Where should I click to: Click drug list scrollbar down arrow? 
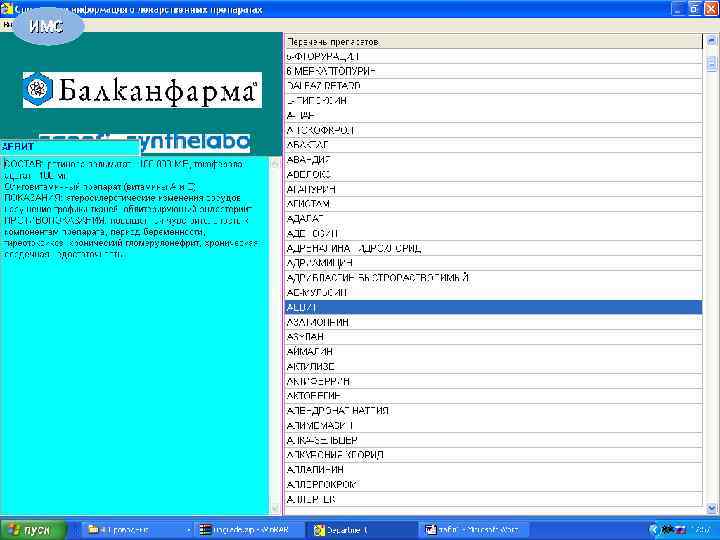pos(712,508)
